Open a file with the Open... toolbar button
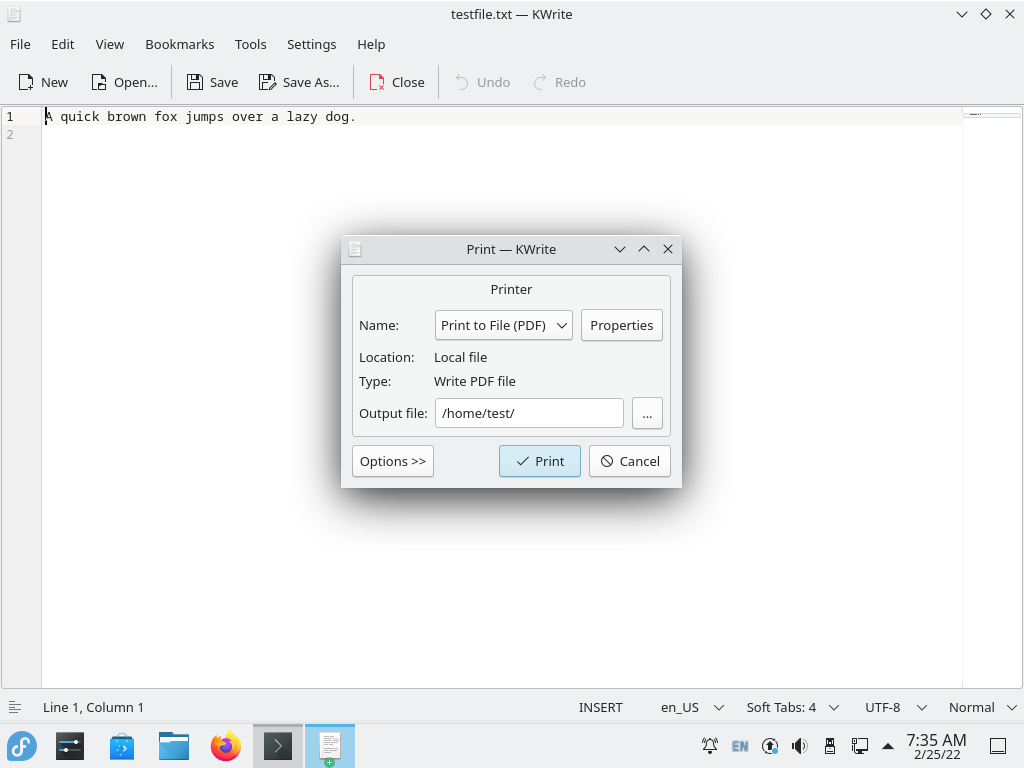Image resolution: width=1024 pixels, height=768 pixels. coord(124,82)
